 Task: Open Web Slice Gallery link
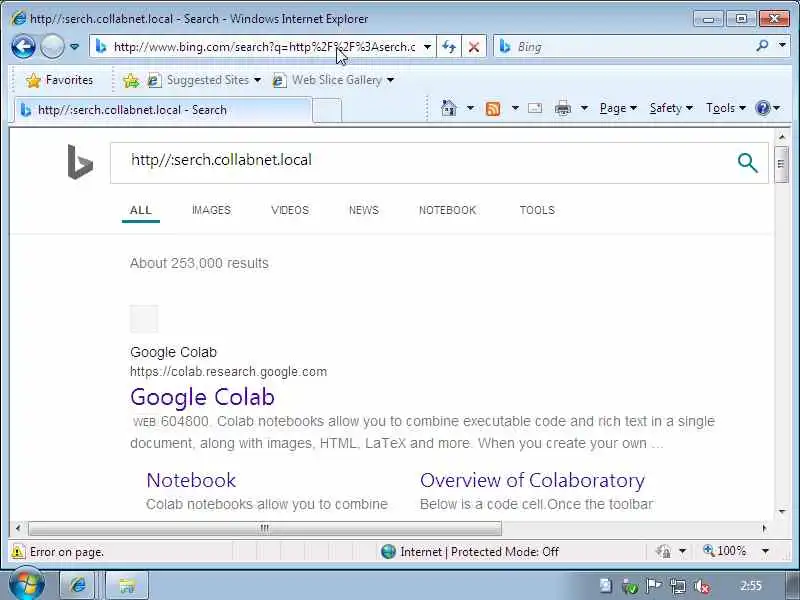(x=328, y=80)
